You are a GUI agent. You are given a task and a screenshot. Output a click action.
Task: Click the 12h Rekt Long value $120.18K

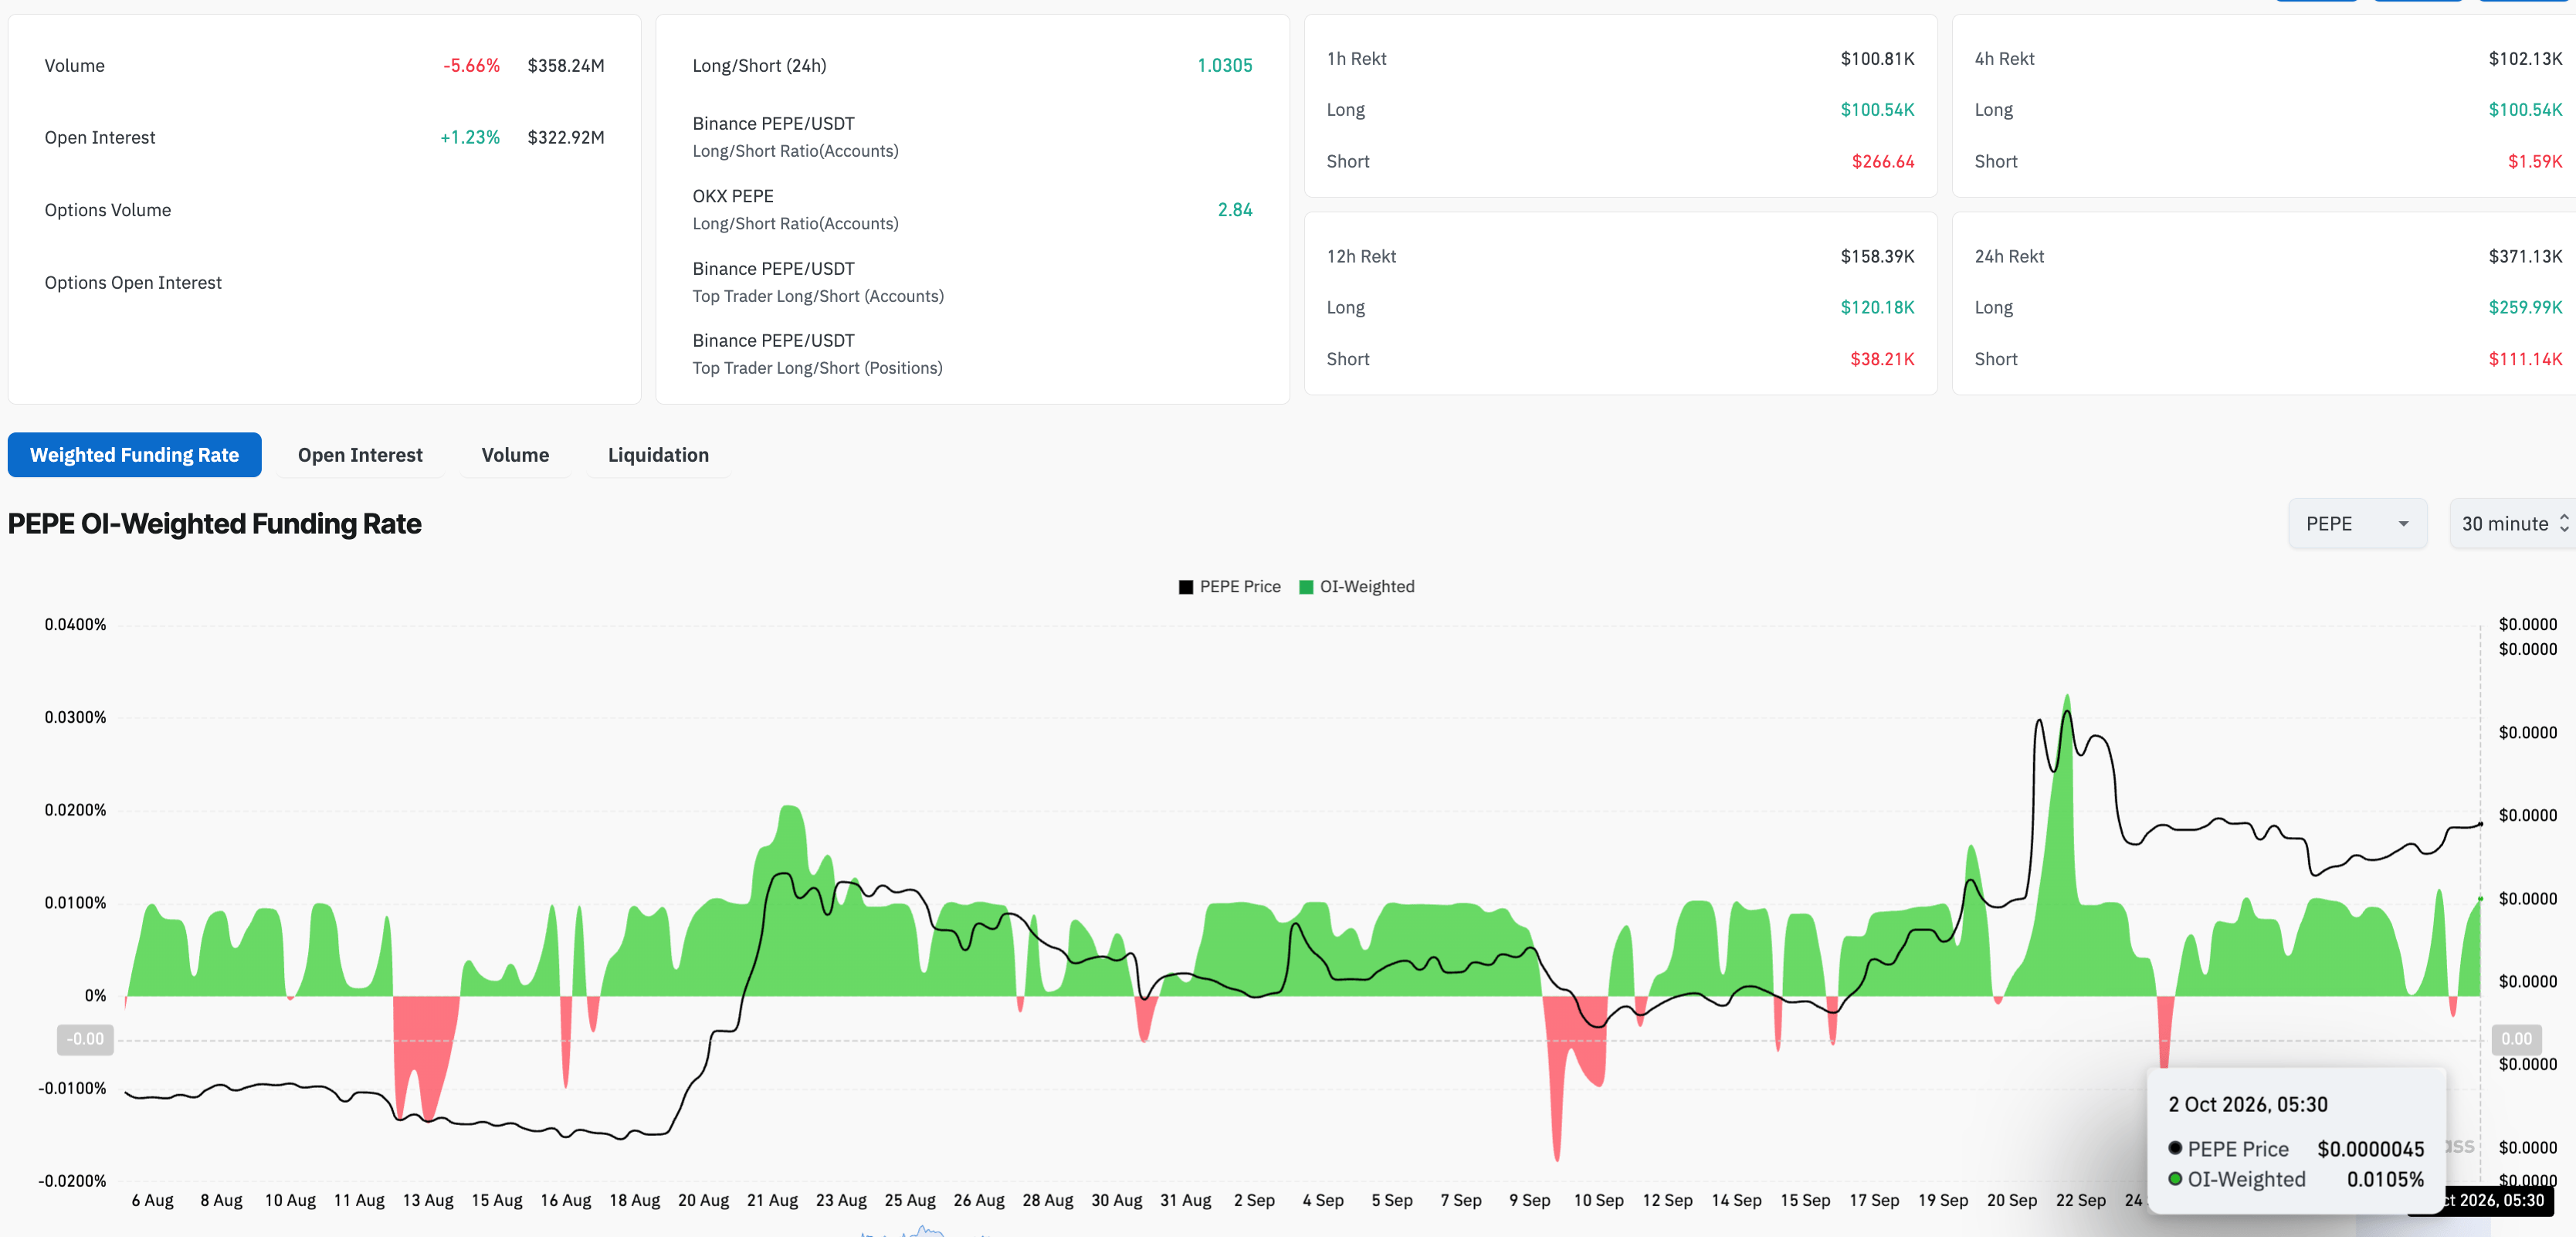coord(1877,307)
